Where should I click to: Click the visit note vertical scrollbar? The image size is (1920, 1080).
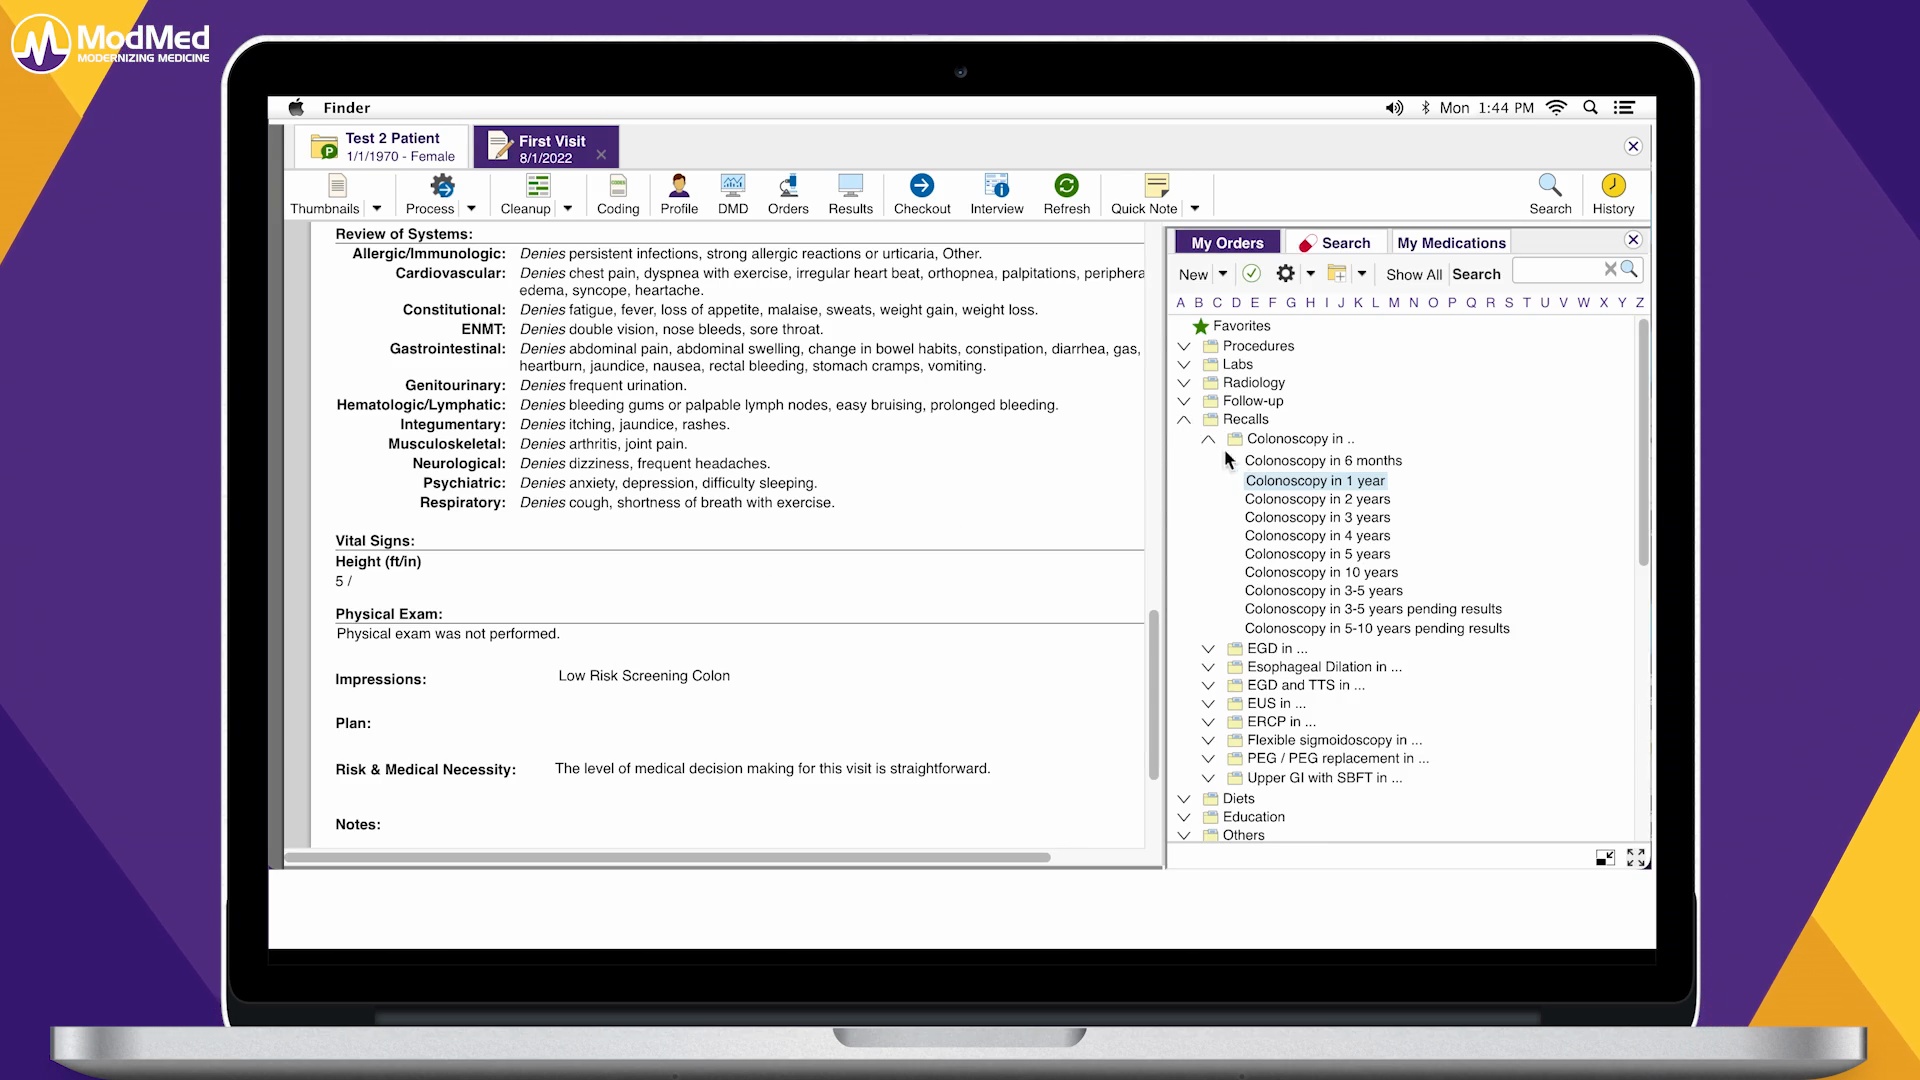pos(1153,694)
